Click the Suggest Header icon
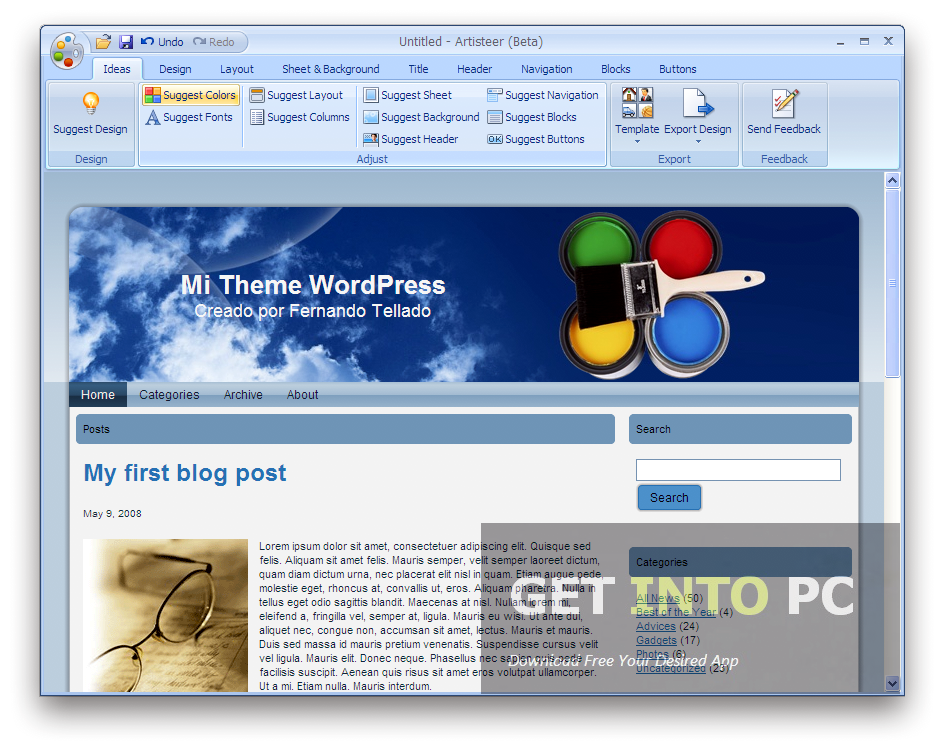This screenshot has height=751, width=945. [x=371, y=139]
